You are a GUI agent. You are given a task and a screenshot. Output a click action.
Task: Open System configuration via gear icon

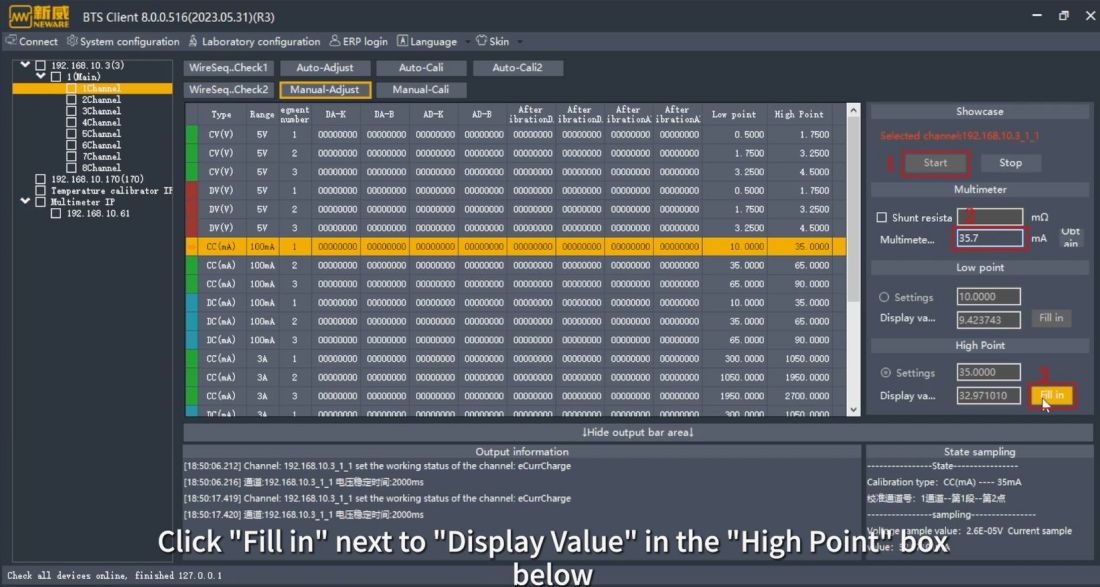[x=72, y=41]
